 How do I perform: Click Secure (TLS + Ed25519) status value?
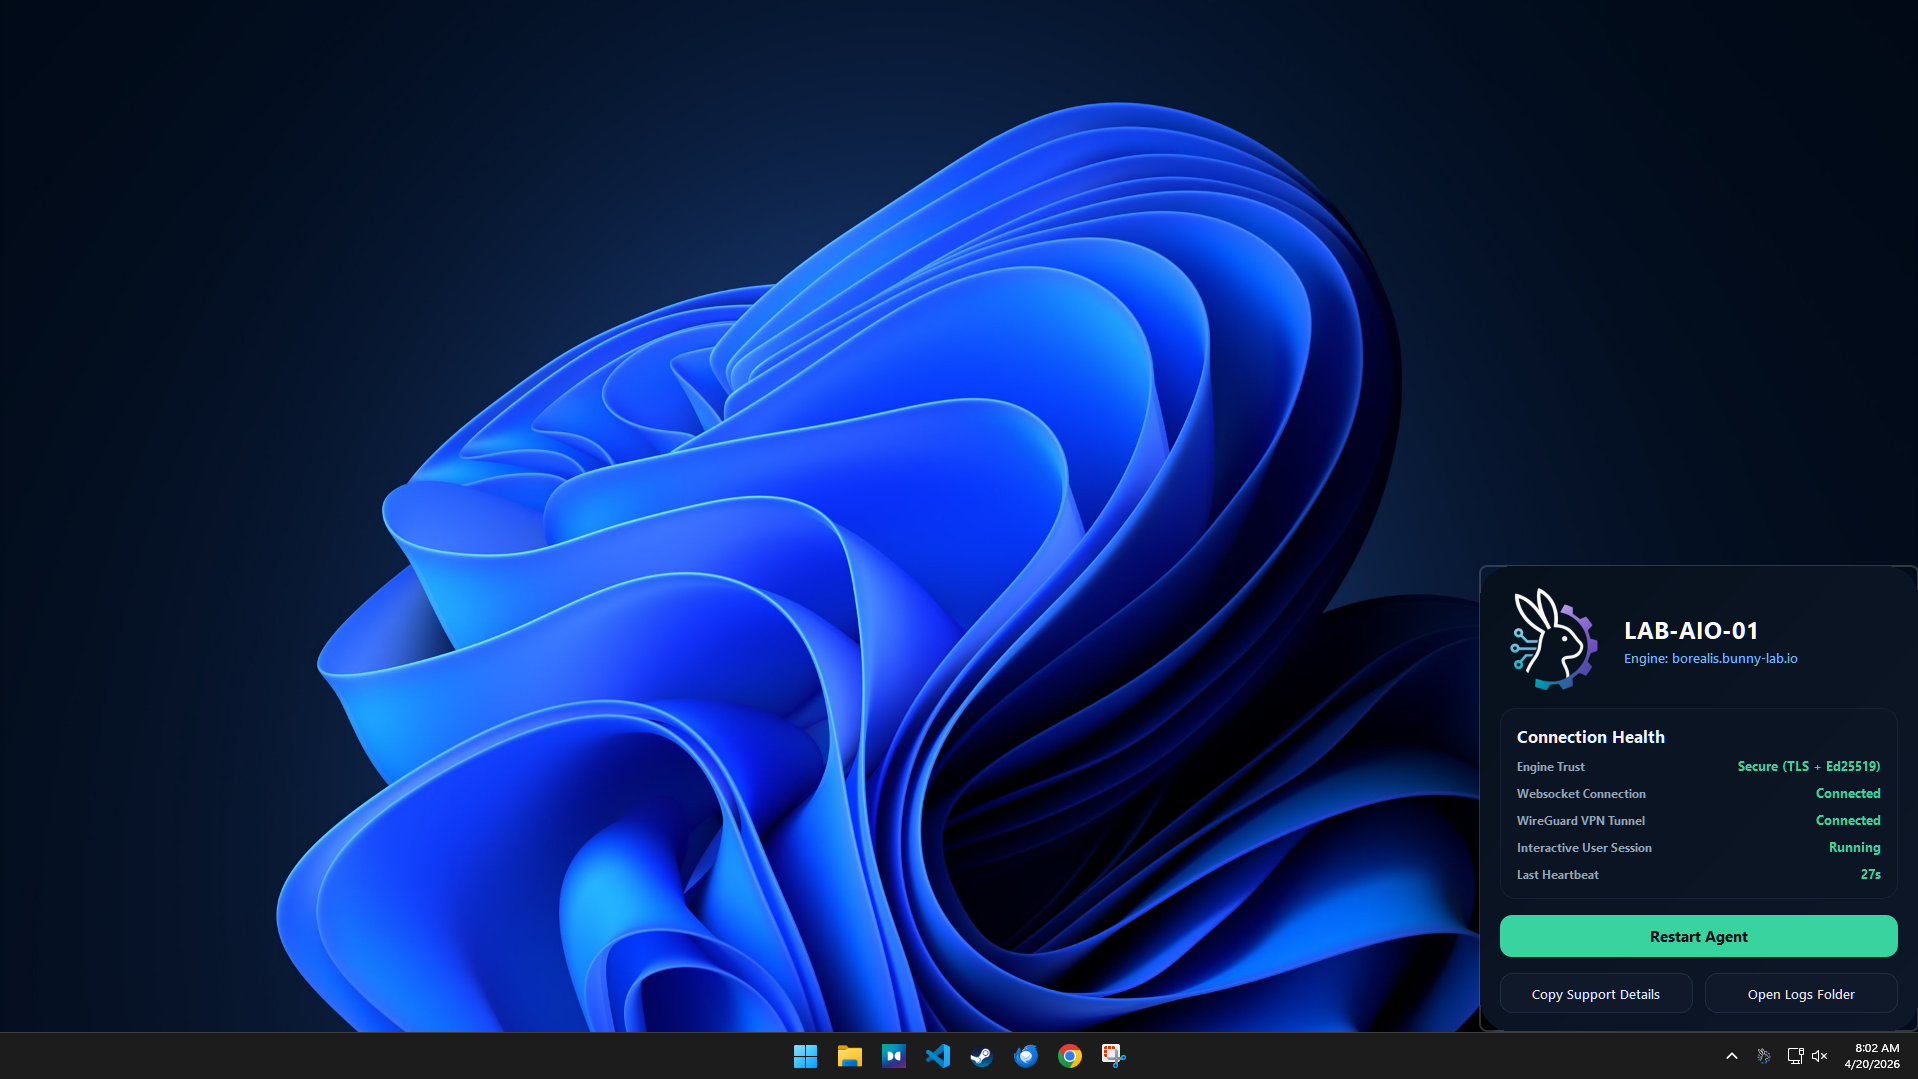pos(1808,766)
